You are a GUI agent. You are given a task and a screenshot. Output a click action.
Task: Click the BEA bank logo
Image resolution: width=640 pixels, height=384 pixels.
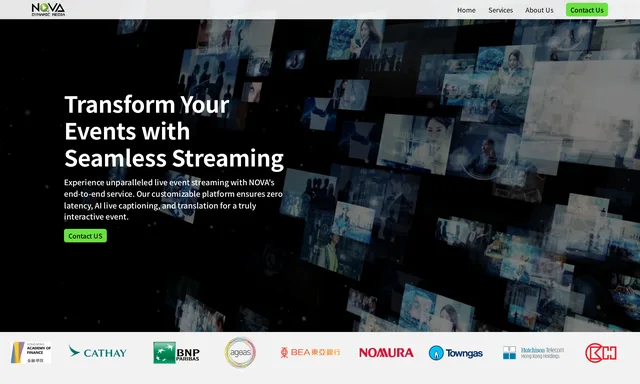(310, 352)
